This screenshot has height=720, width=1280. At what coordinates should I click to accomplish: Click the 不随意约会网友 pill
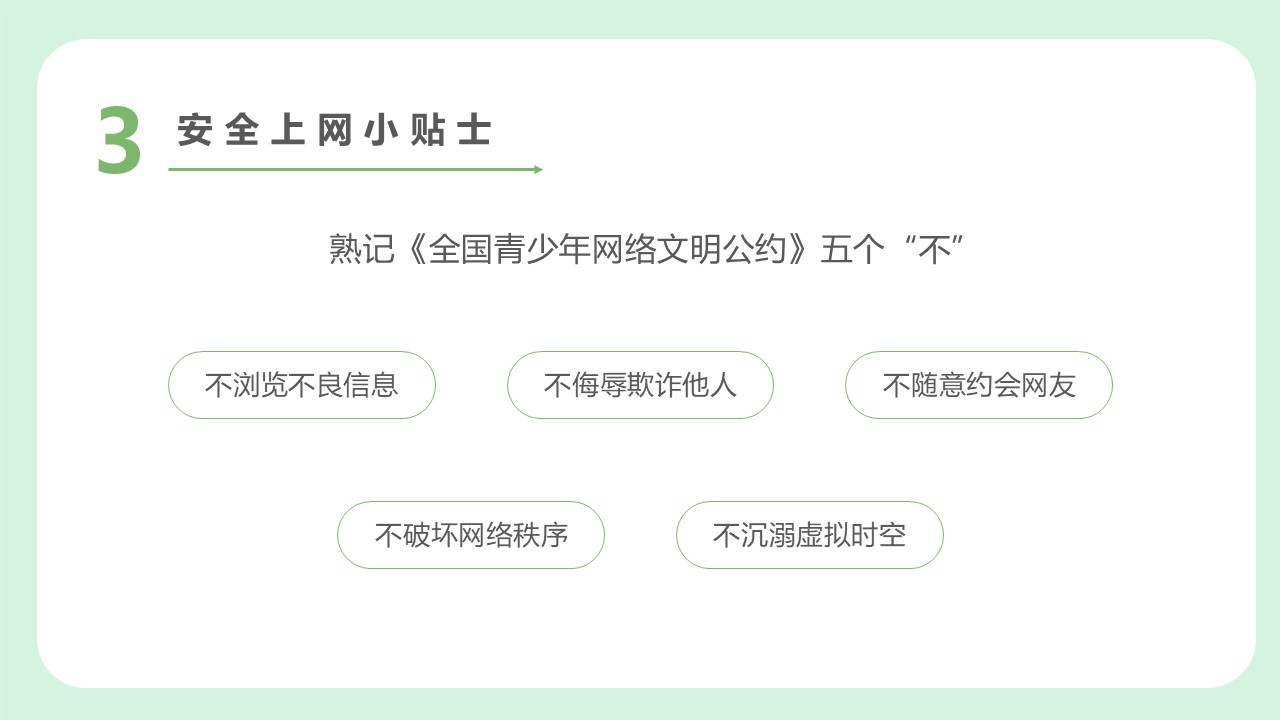[979, 385]
